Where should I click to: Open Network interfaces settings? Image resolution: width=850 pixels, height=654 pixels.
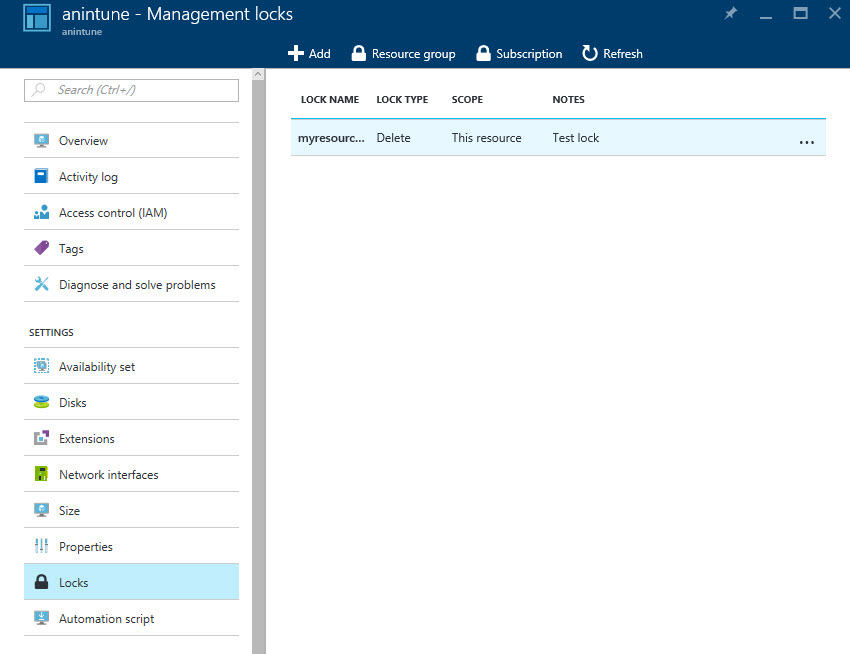[131, 475]
